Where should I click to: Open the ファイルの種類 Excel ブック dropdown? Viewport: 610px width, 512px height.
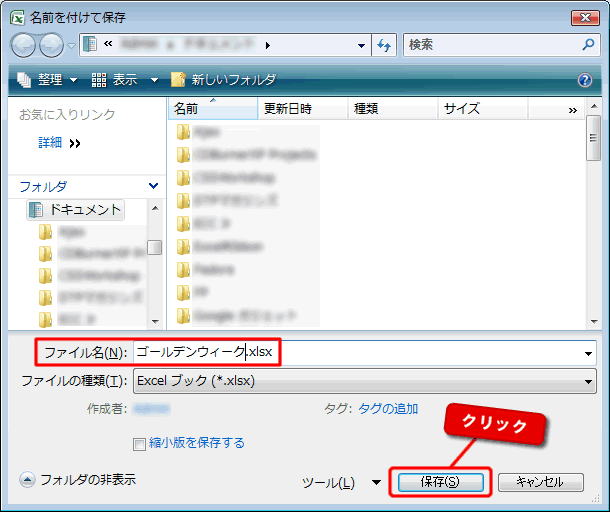[x=365, y=381]
